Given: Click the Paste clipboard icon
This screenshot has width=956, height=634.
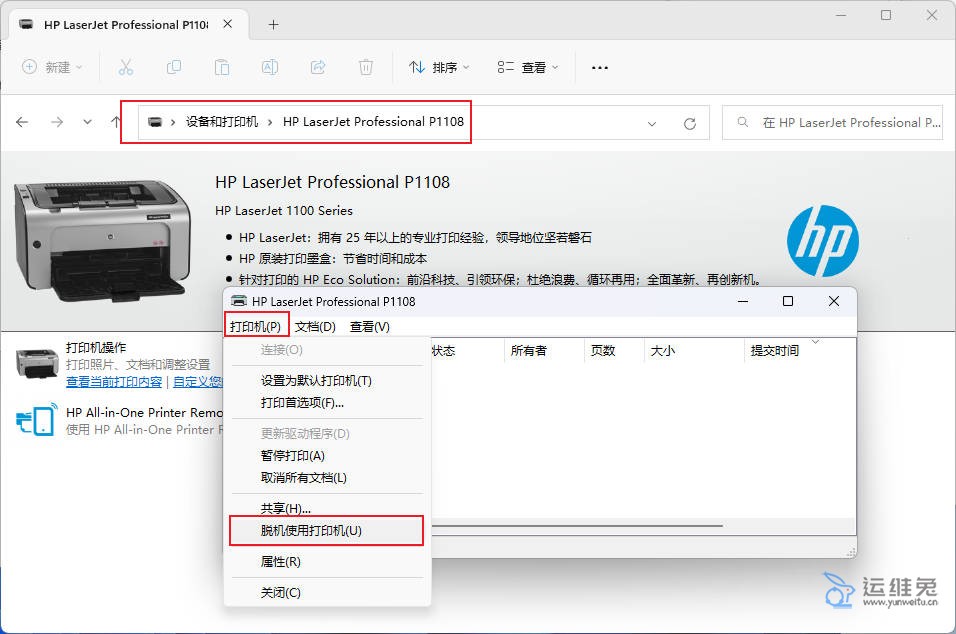Looking at the screenshot, I should [221, 67].
